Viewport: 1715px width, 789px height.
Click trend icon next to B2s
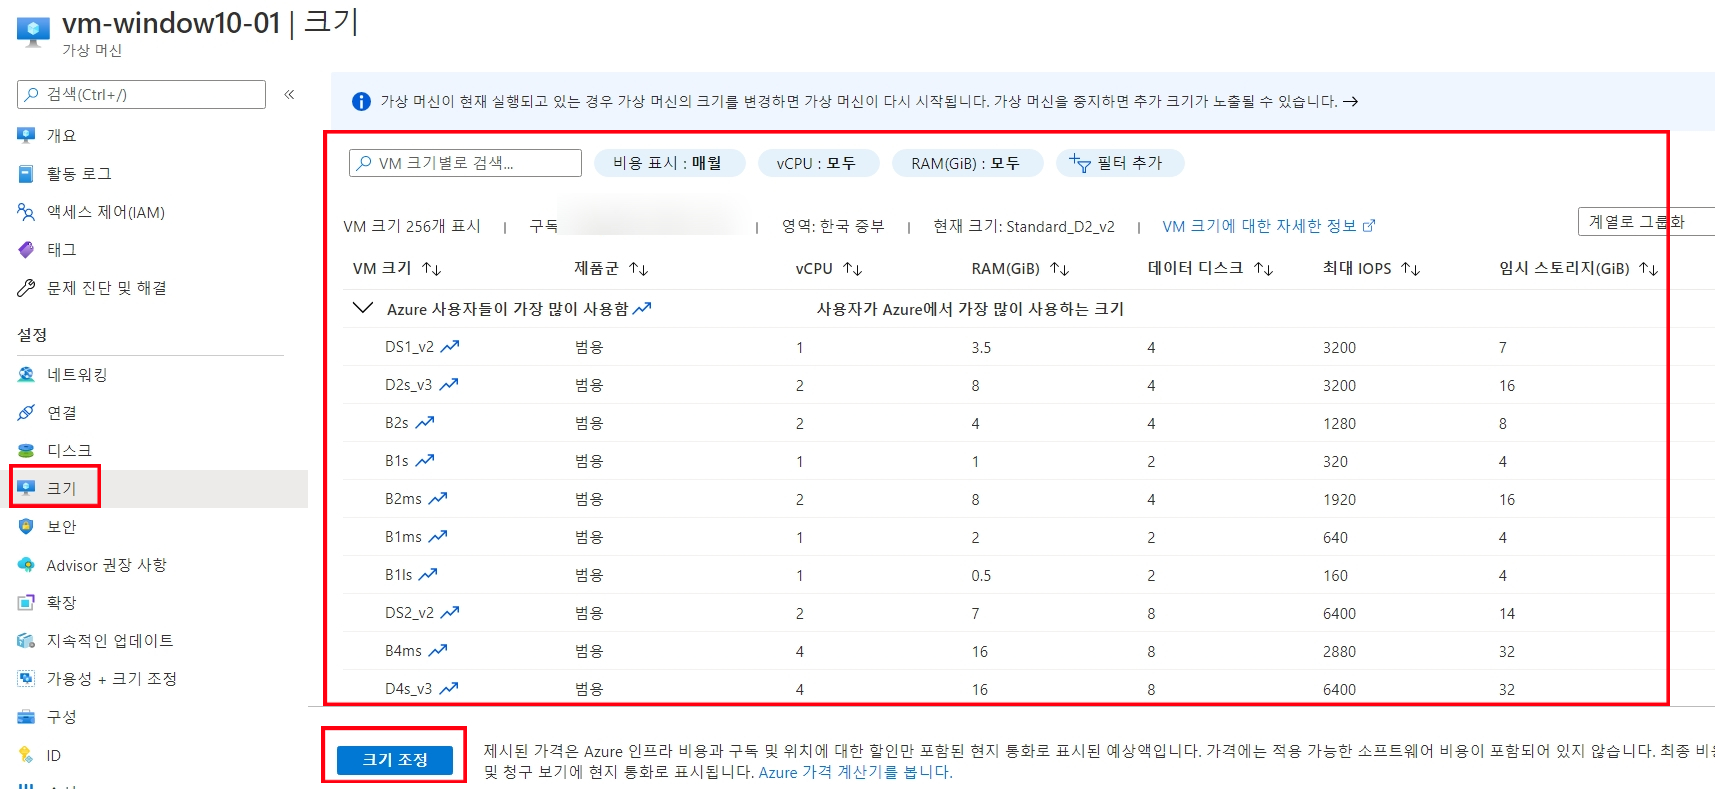[x=425, y=422]
